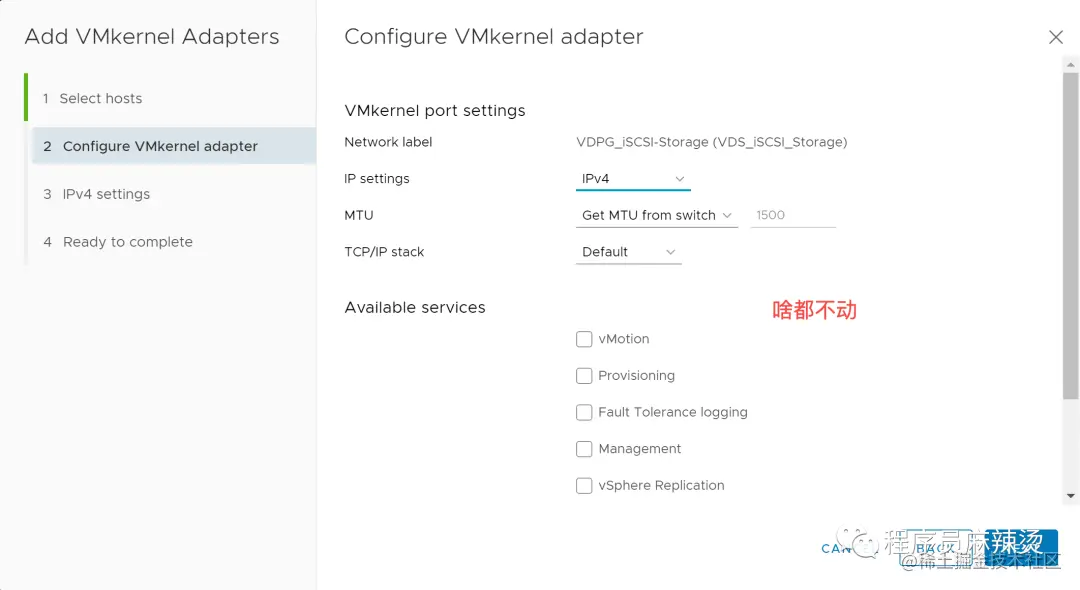
Task: Tick the vSphere Replication checkbox
Action: pos(584,485)
